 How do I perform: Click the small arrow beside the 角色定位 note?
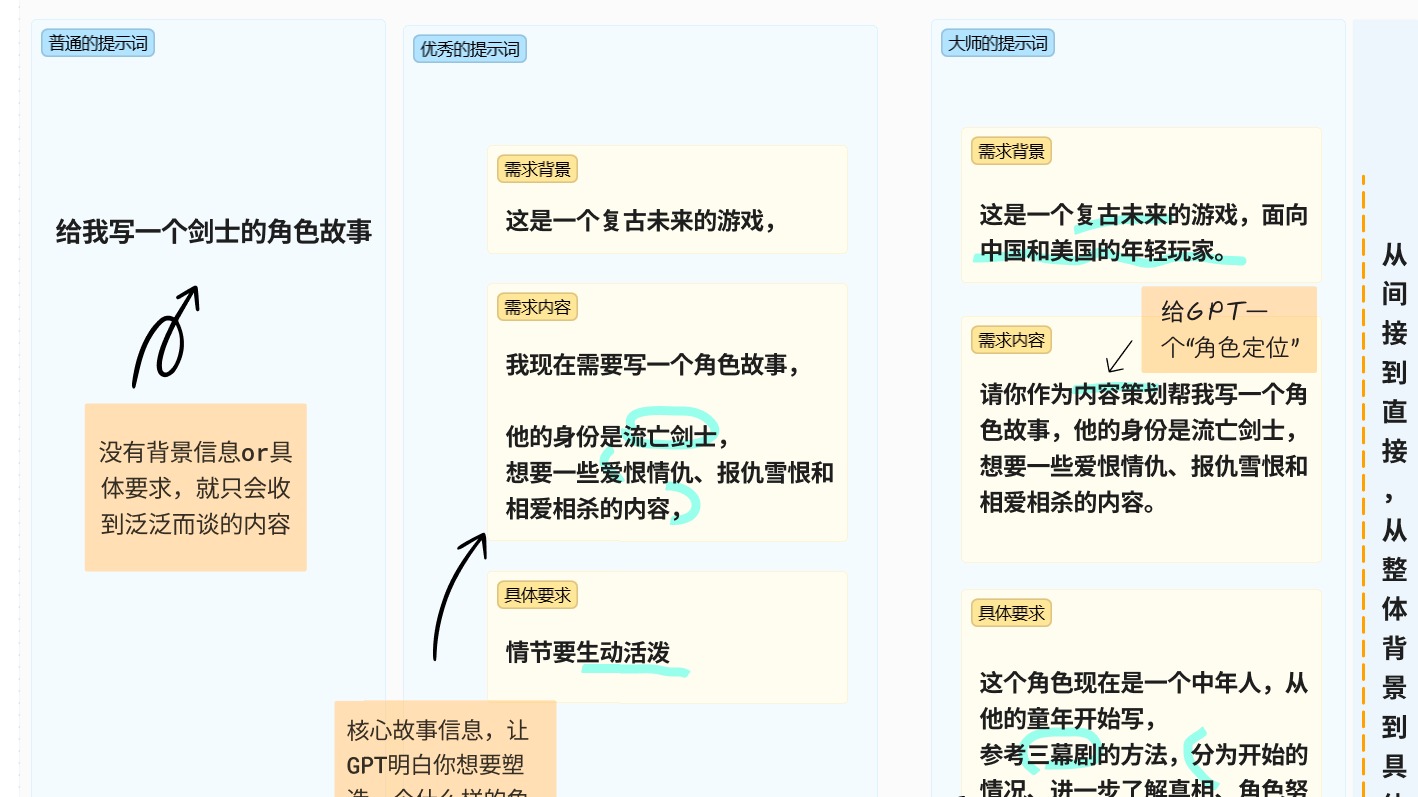(x=1120, y=356)
